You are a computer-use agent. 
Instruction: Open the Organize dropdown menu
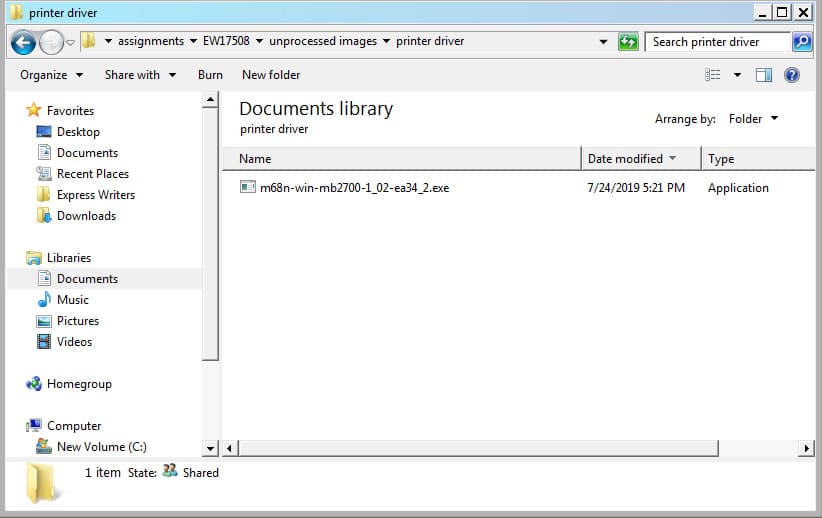pos(43,75)
